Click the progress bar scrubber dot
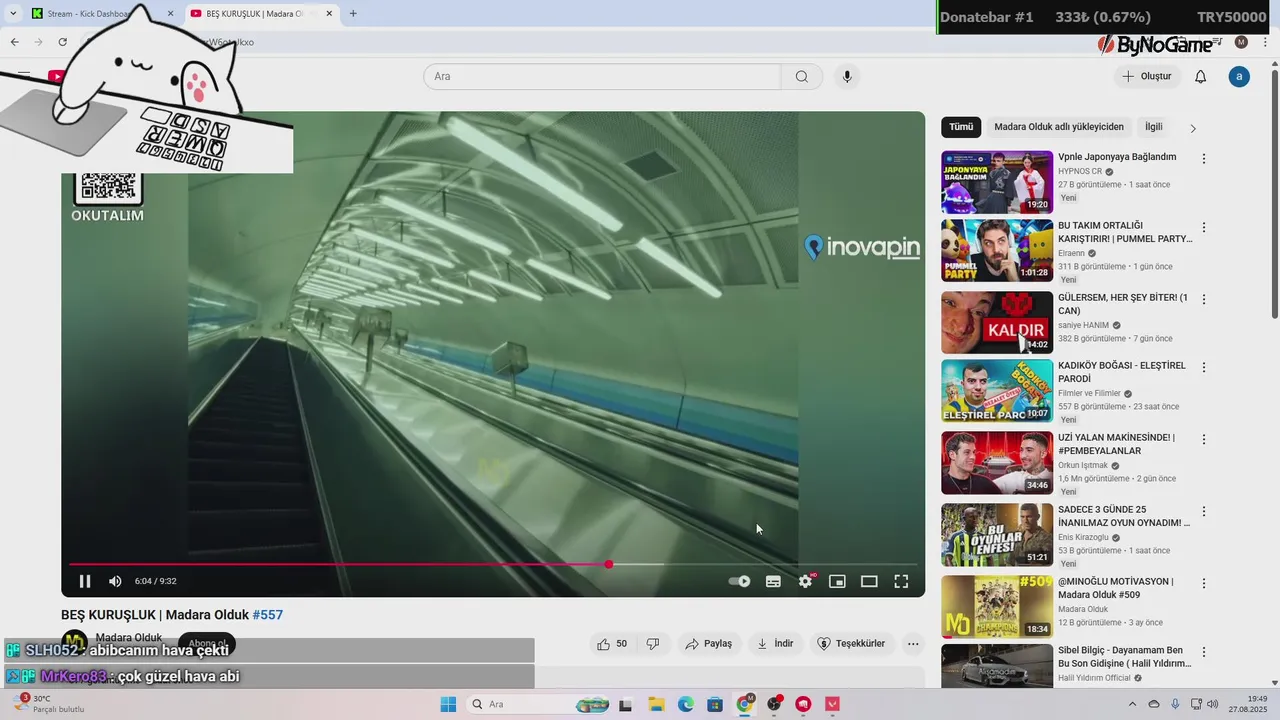Screen dimensions: 1280x720 [608, 564]
